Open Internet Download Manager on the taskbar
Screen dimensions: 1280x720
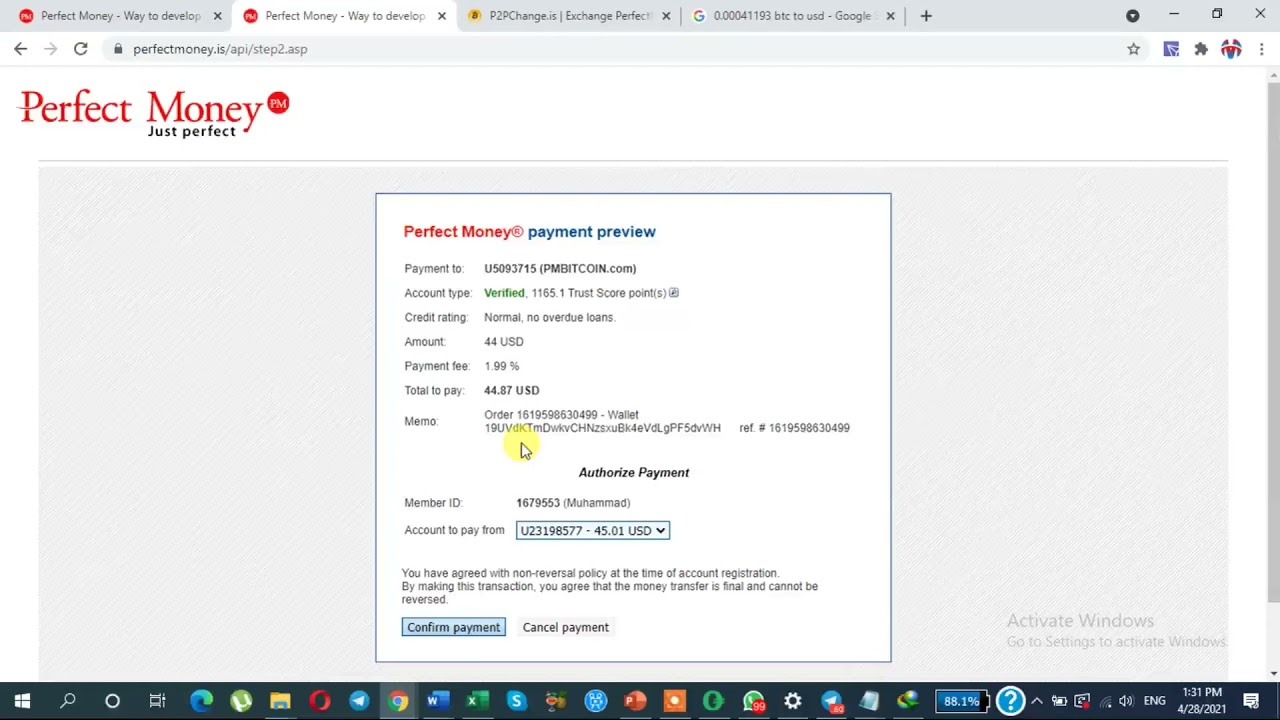(909, 701)
